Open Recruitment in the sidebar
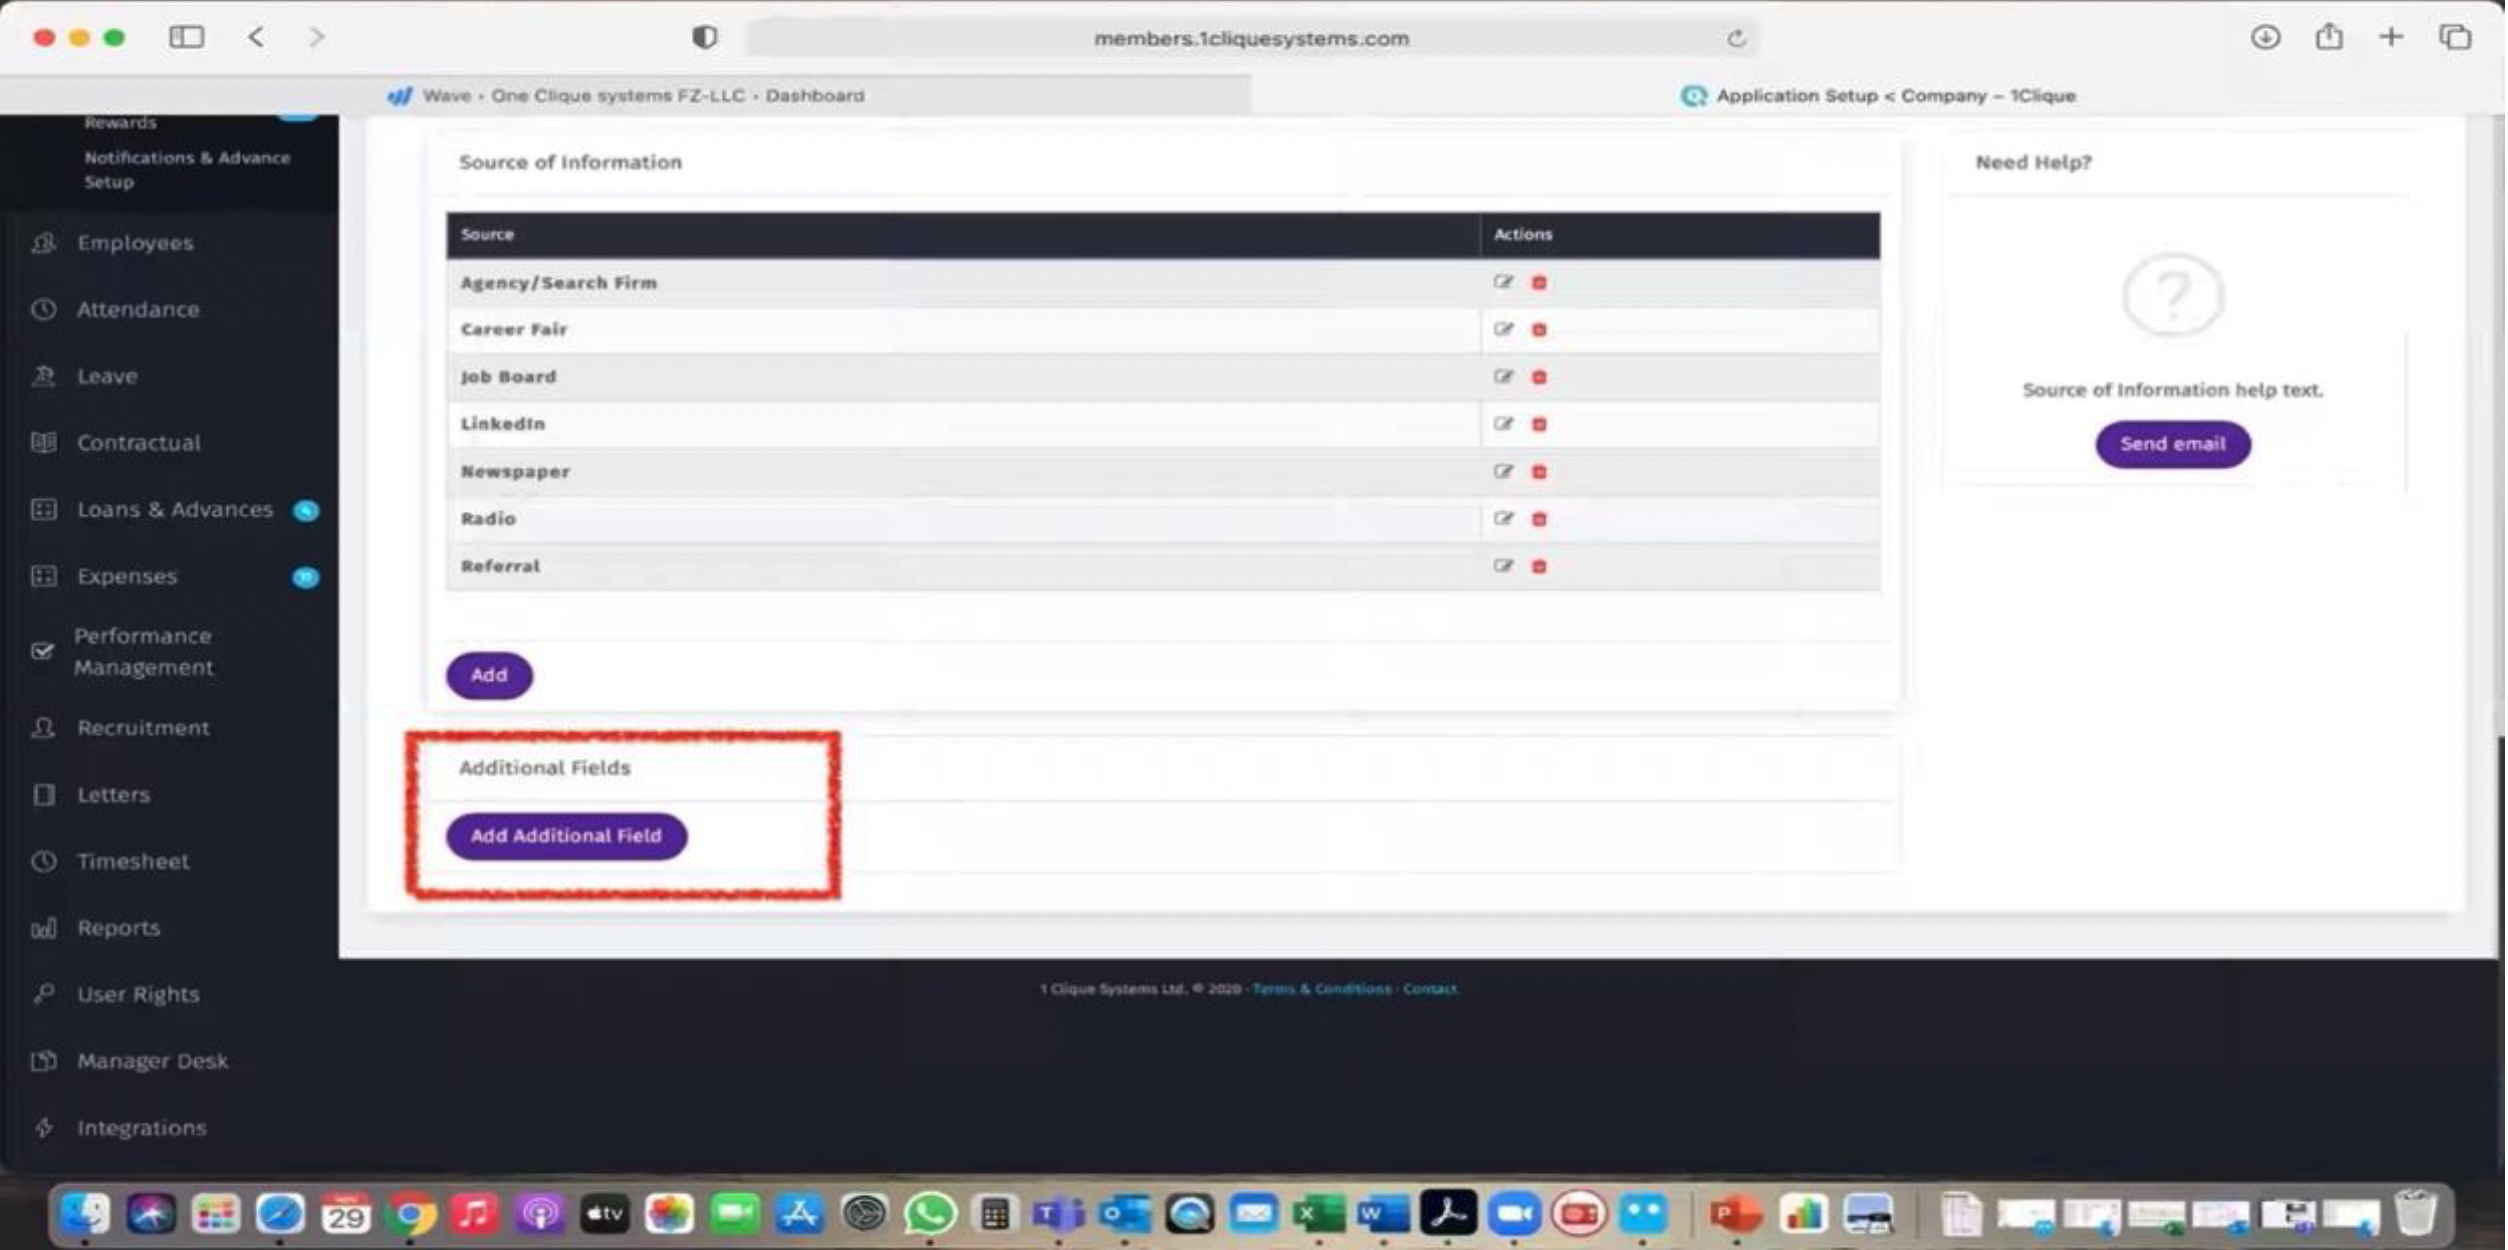Image resolution: width=2508 pixels, height=1250 pixels. tap(143, 728)
